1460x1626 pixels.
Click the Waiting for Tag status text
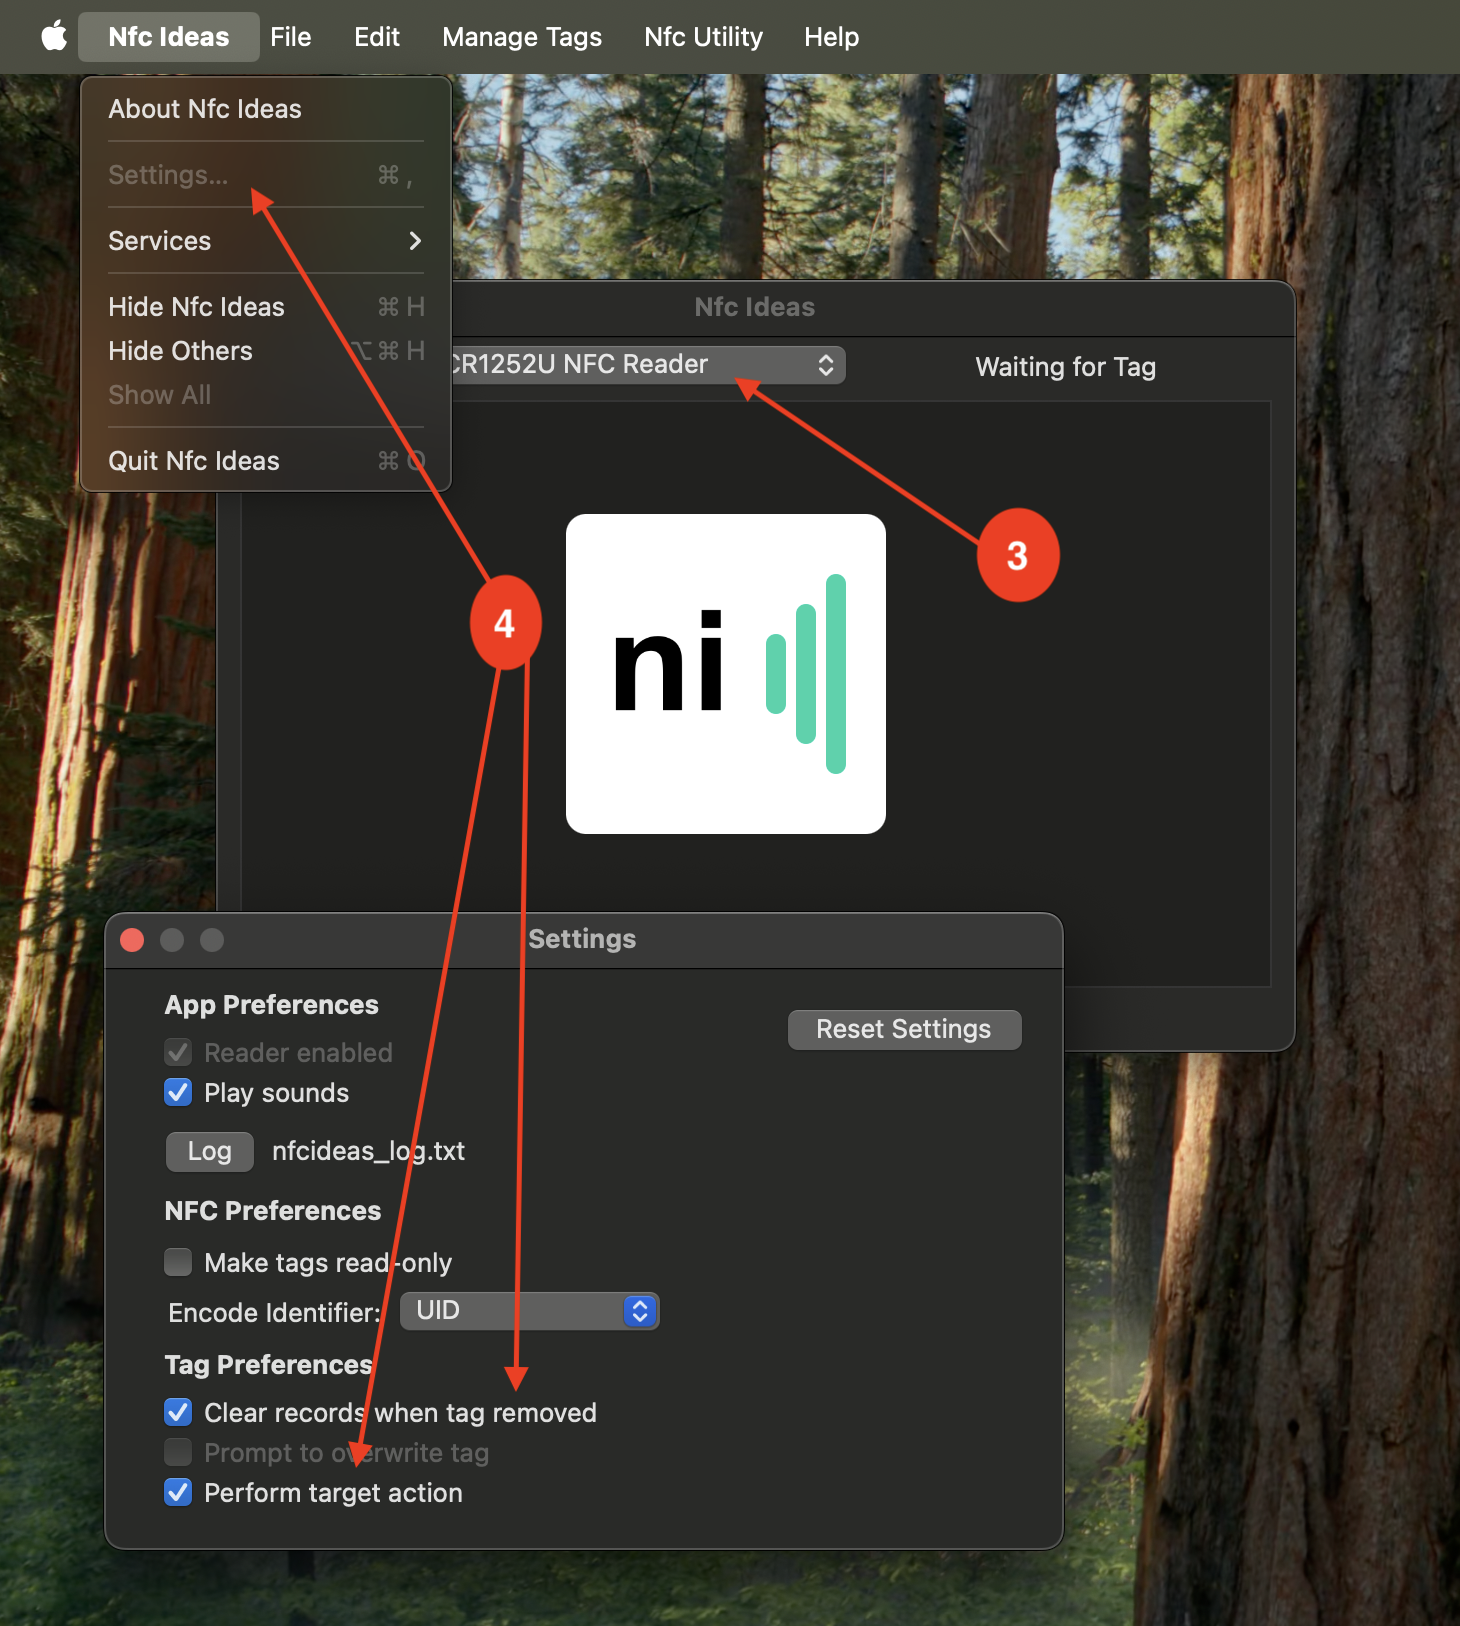click(x=1065, y=367)
